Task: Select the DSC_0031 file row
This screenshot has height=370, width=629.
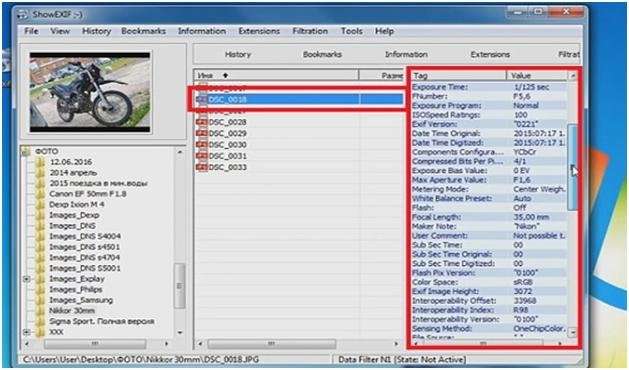Action: click(x=299, y=156)
